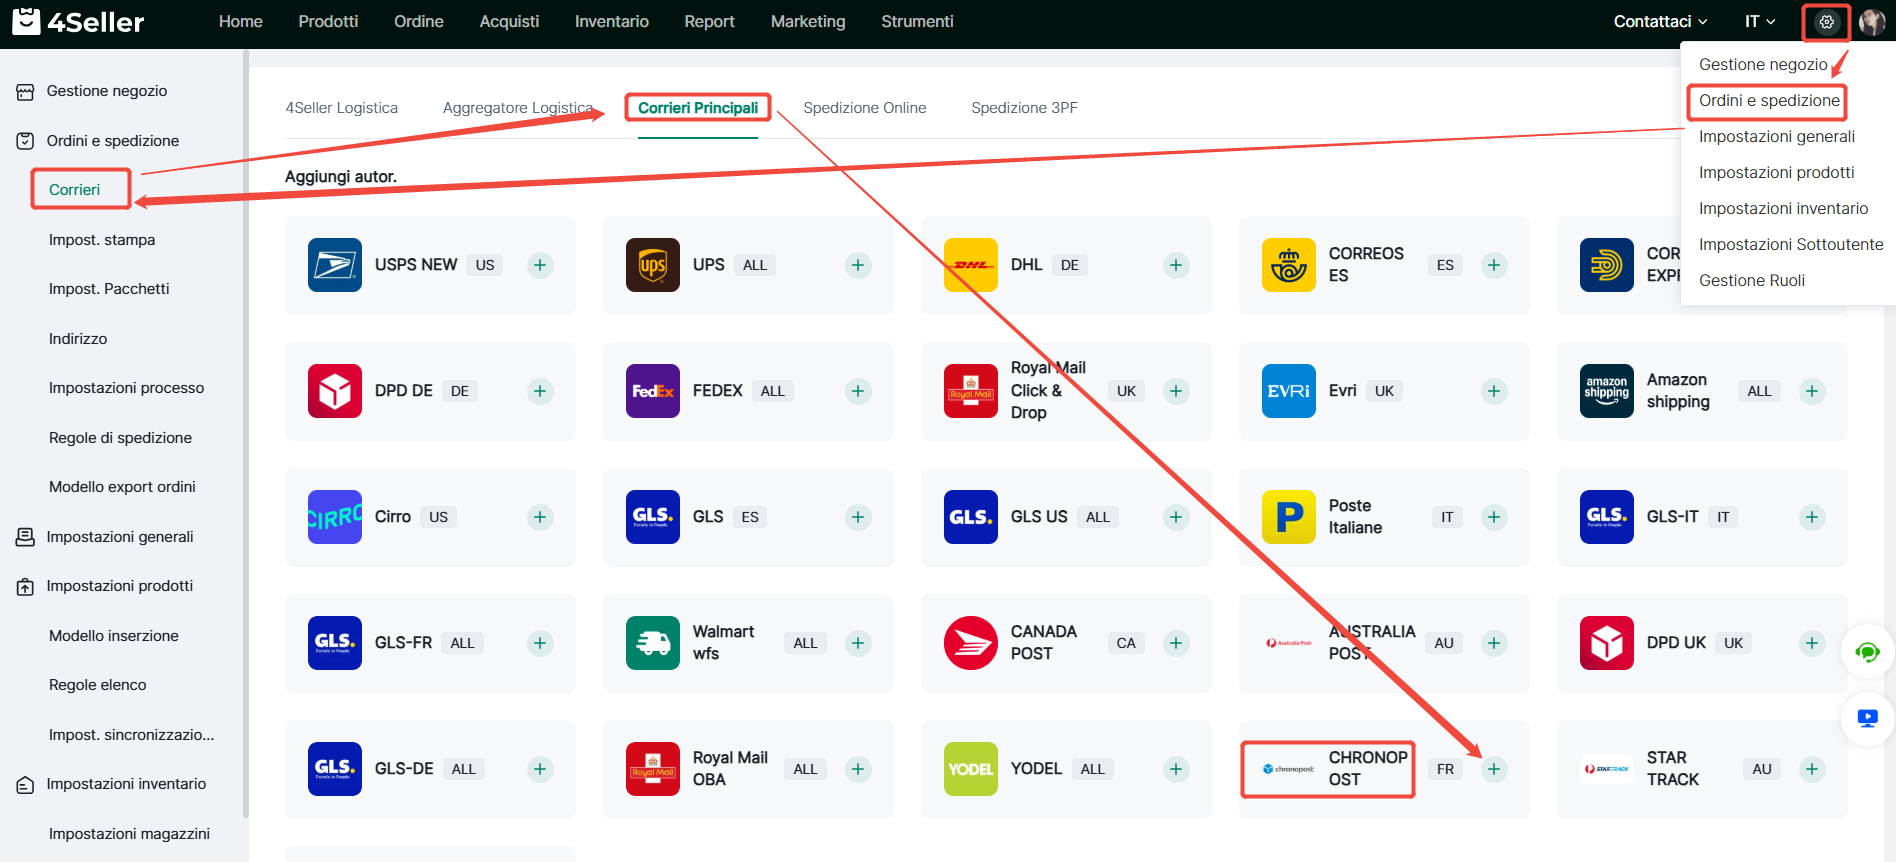Select the Corrieri Principali tab
1896x862 pixels.
(698, 108)
